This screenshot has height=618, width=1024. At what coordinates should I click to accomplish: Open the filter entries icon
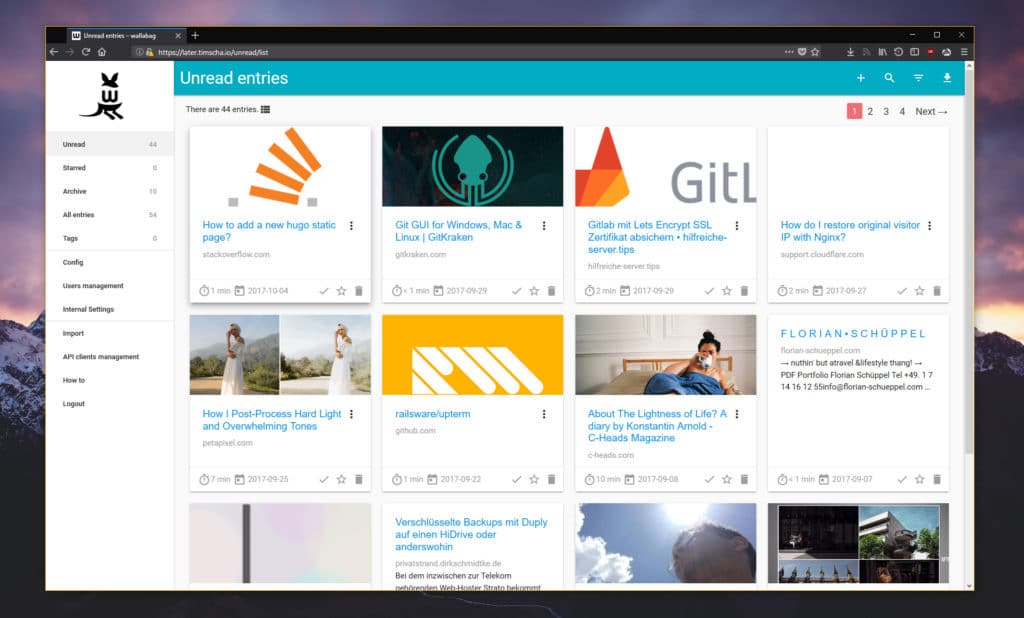(918, 78)
